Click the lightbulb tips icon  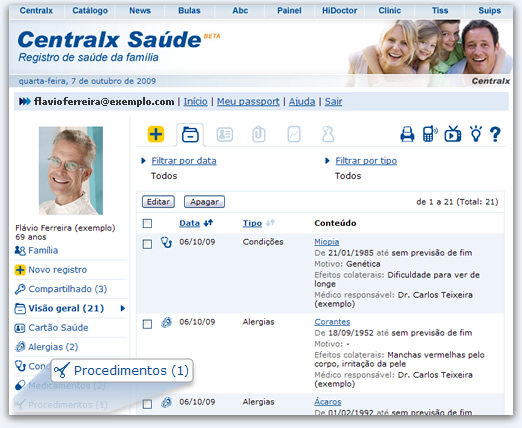(476, 134)
